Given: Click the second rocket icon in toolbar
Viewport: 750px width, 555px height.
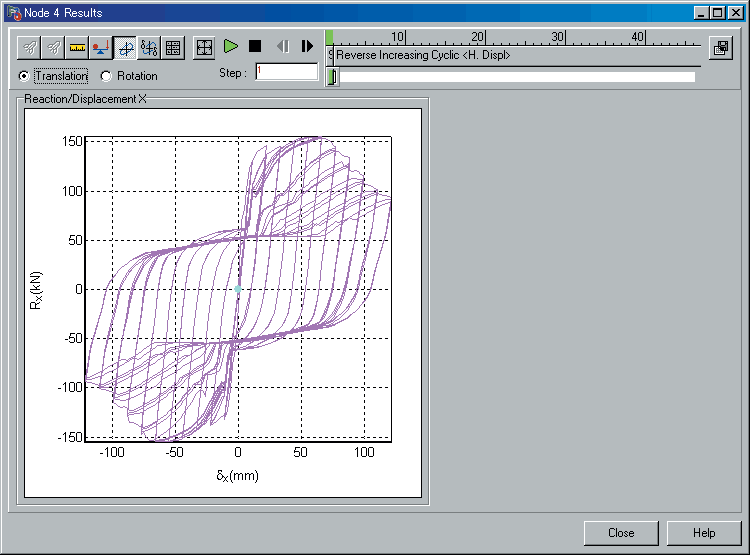Looking at the screenshot, I should (54, 47).
